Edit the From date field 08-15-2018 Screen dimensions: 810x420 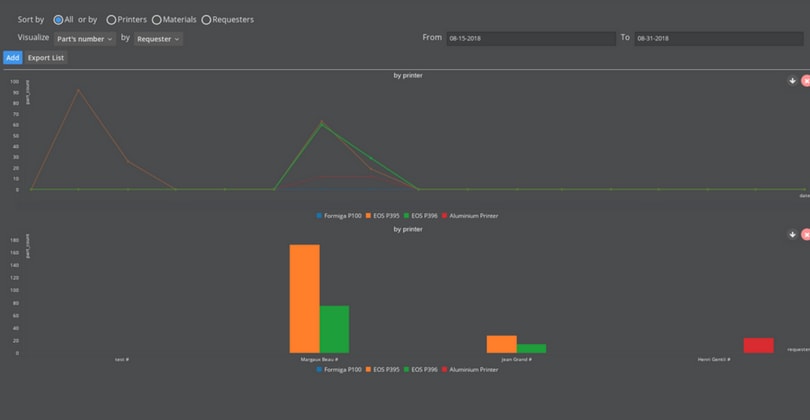tap(531, 38)
